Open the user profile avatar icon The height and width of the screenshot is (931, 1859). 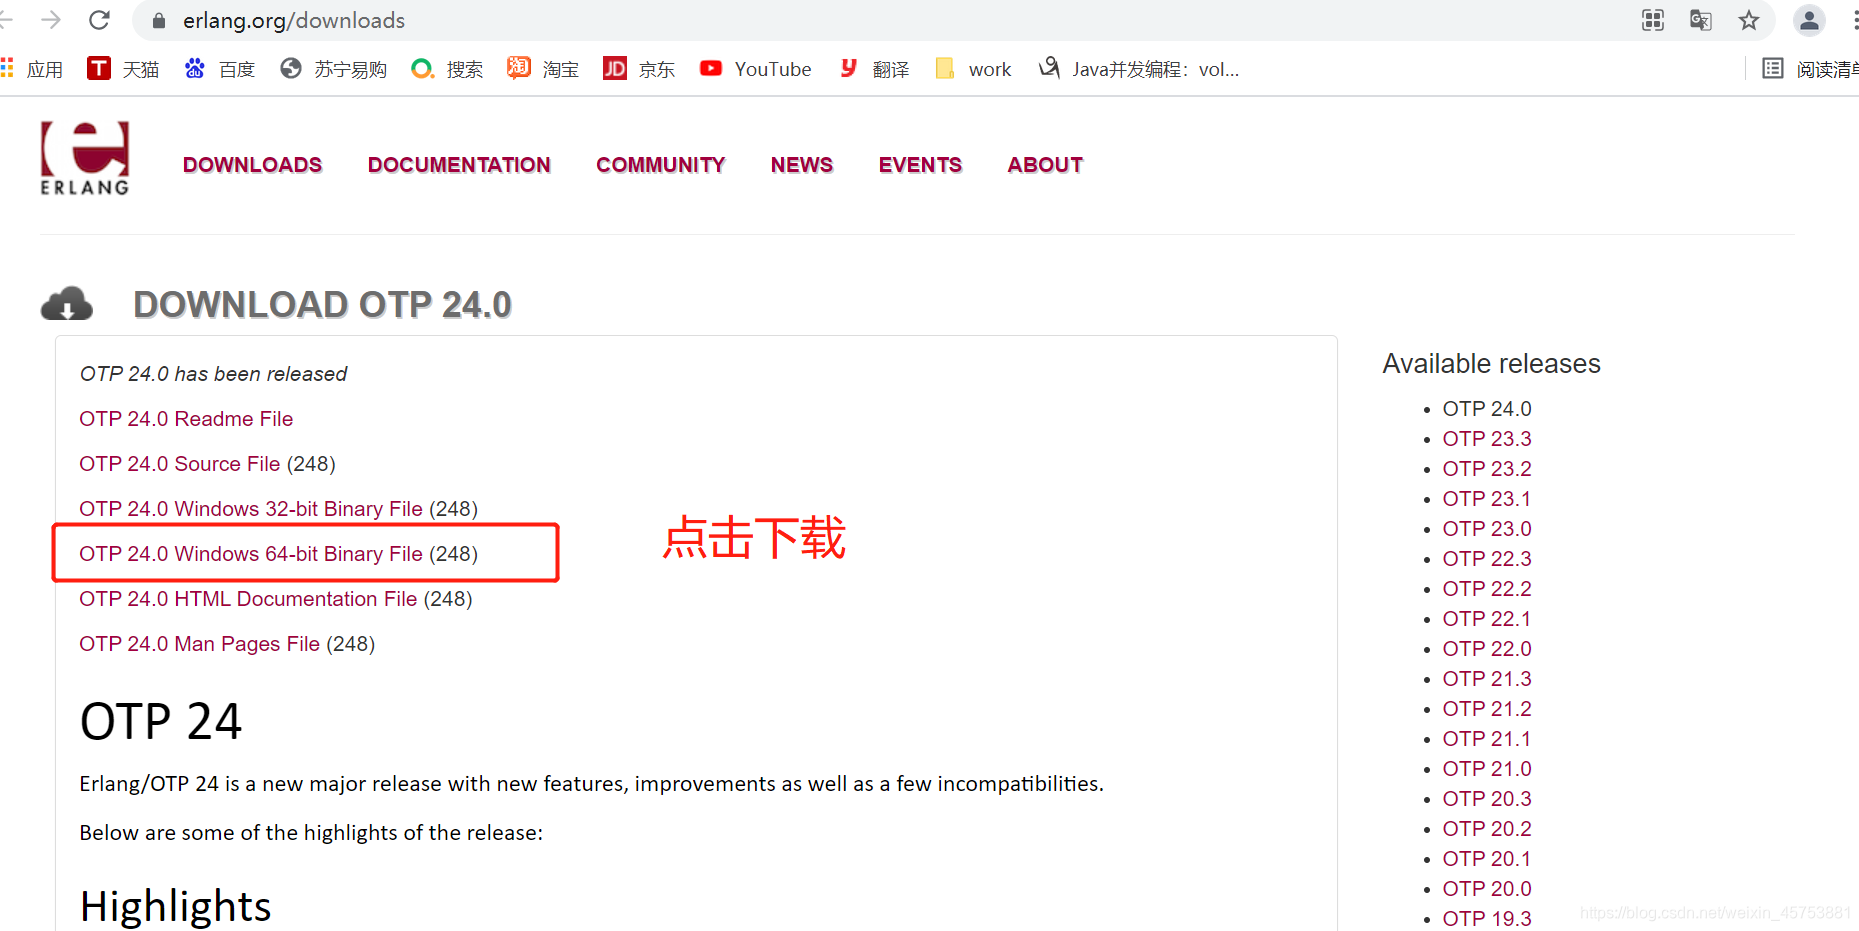pyautogui.click(x=1809, y=20)
